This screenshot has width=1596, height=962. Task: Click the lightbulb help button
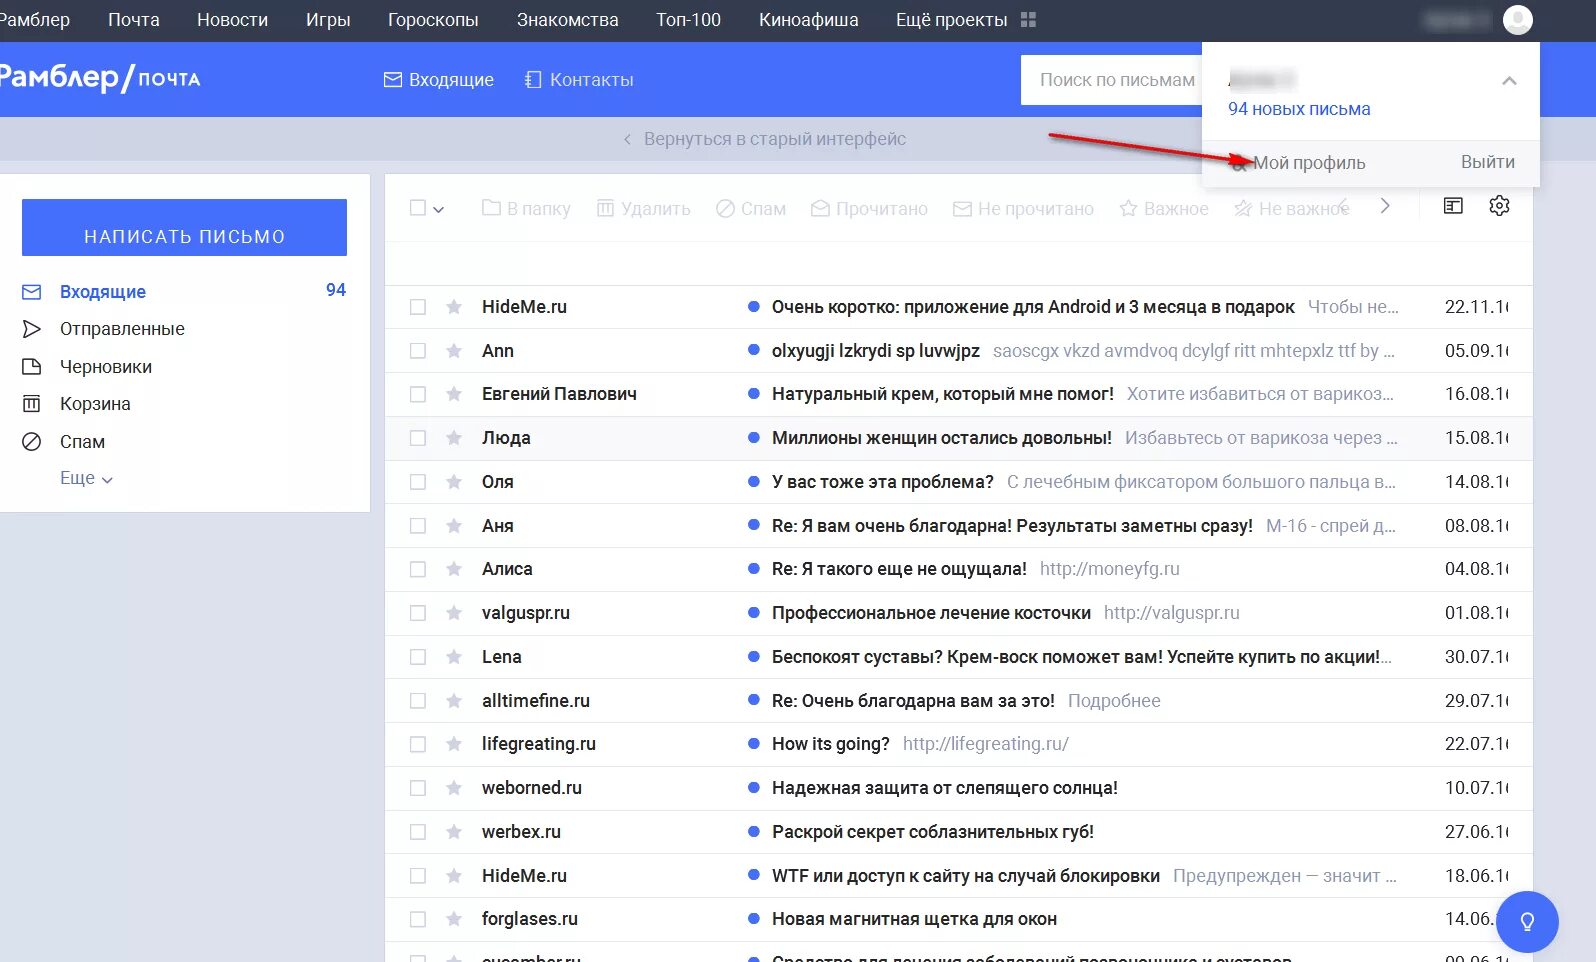(x=1527, y=921)
